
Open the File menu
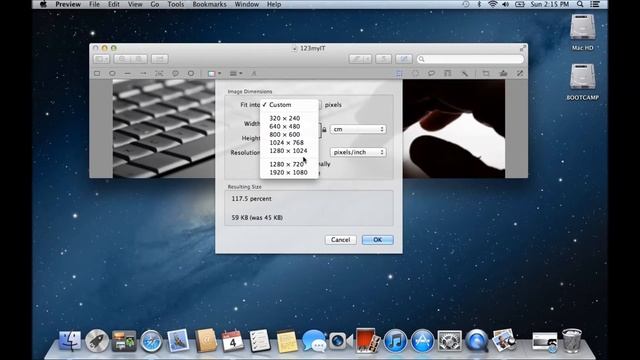(94, 4)
